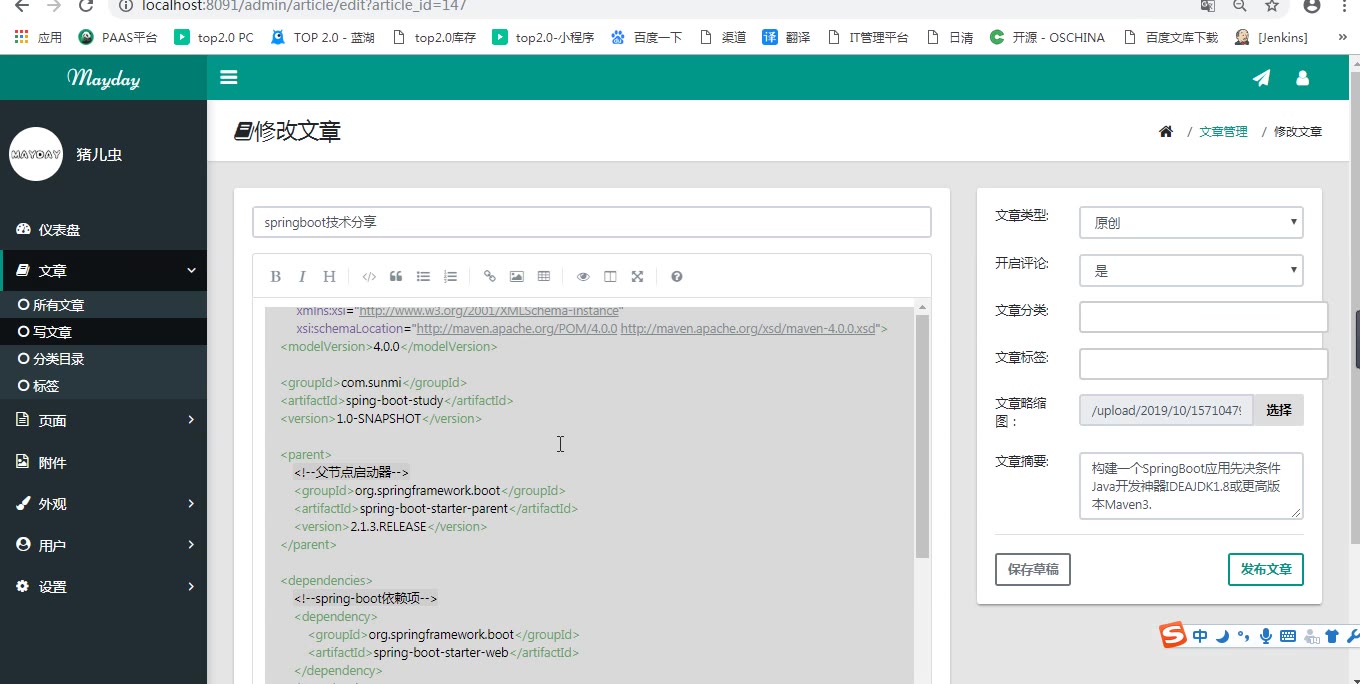
Task: Click browser reload button
Action: pyautogui.click(x=87, y=6)
